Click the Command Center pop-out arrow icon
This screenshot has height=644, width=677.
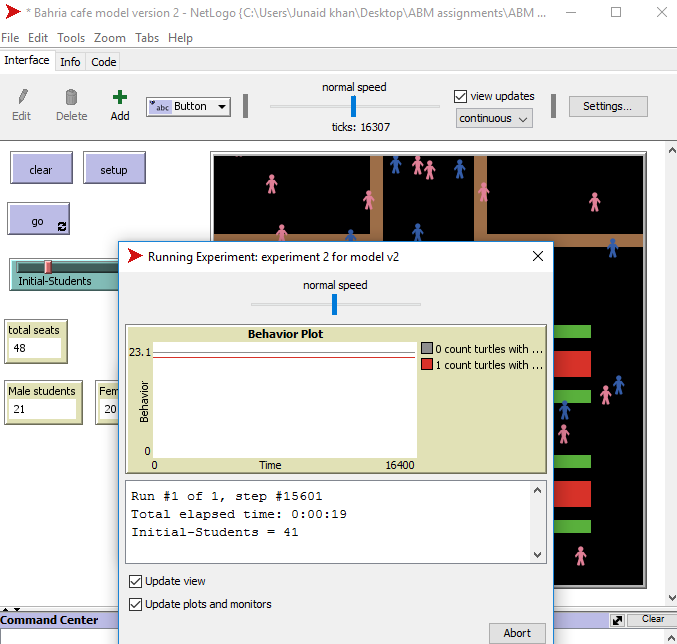[x=618, y=620]
